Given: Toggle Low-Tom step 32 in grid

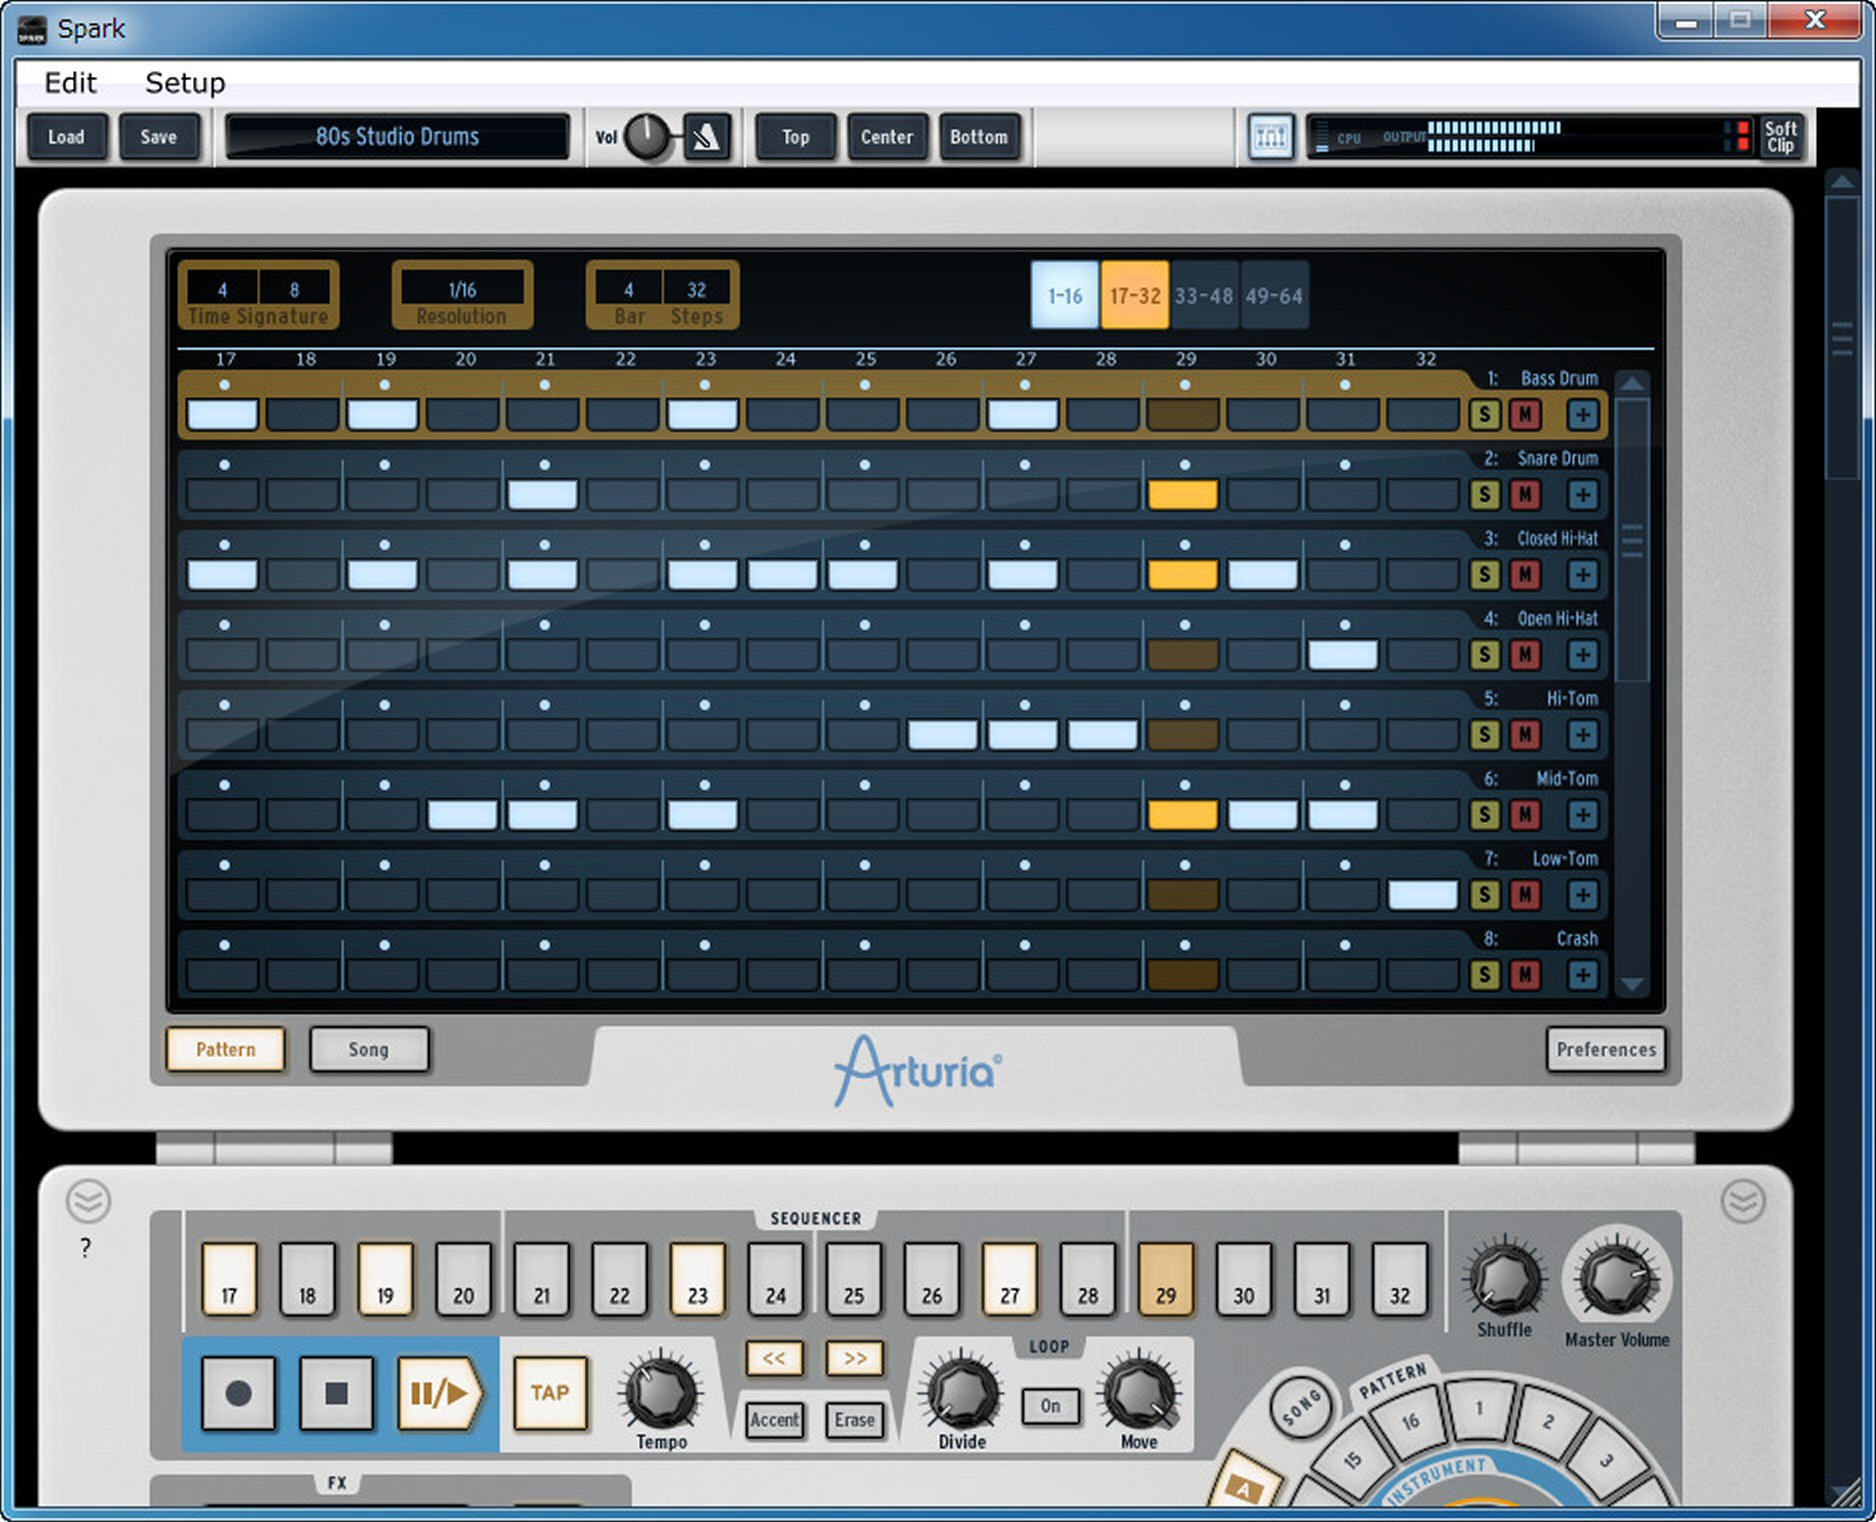Looking at the screenshot, I should 1422,894.
